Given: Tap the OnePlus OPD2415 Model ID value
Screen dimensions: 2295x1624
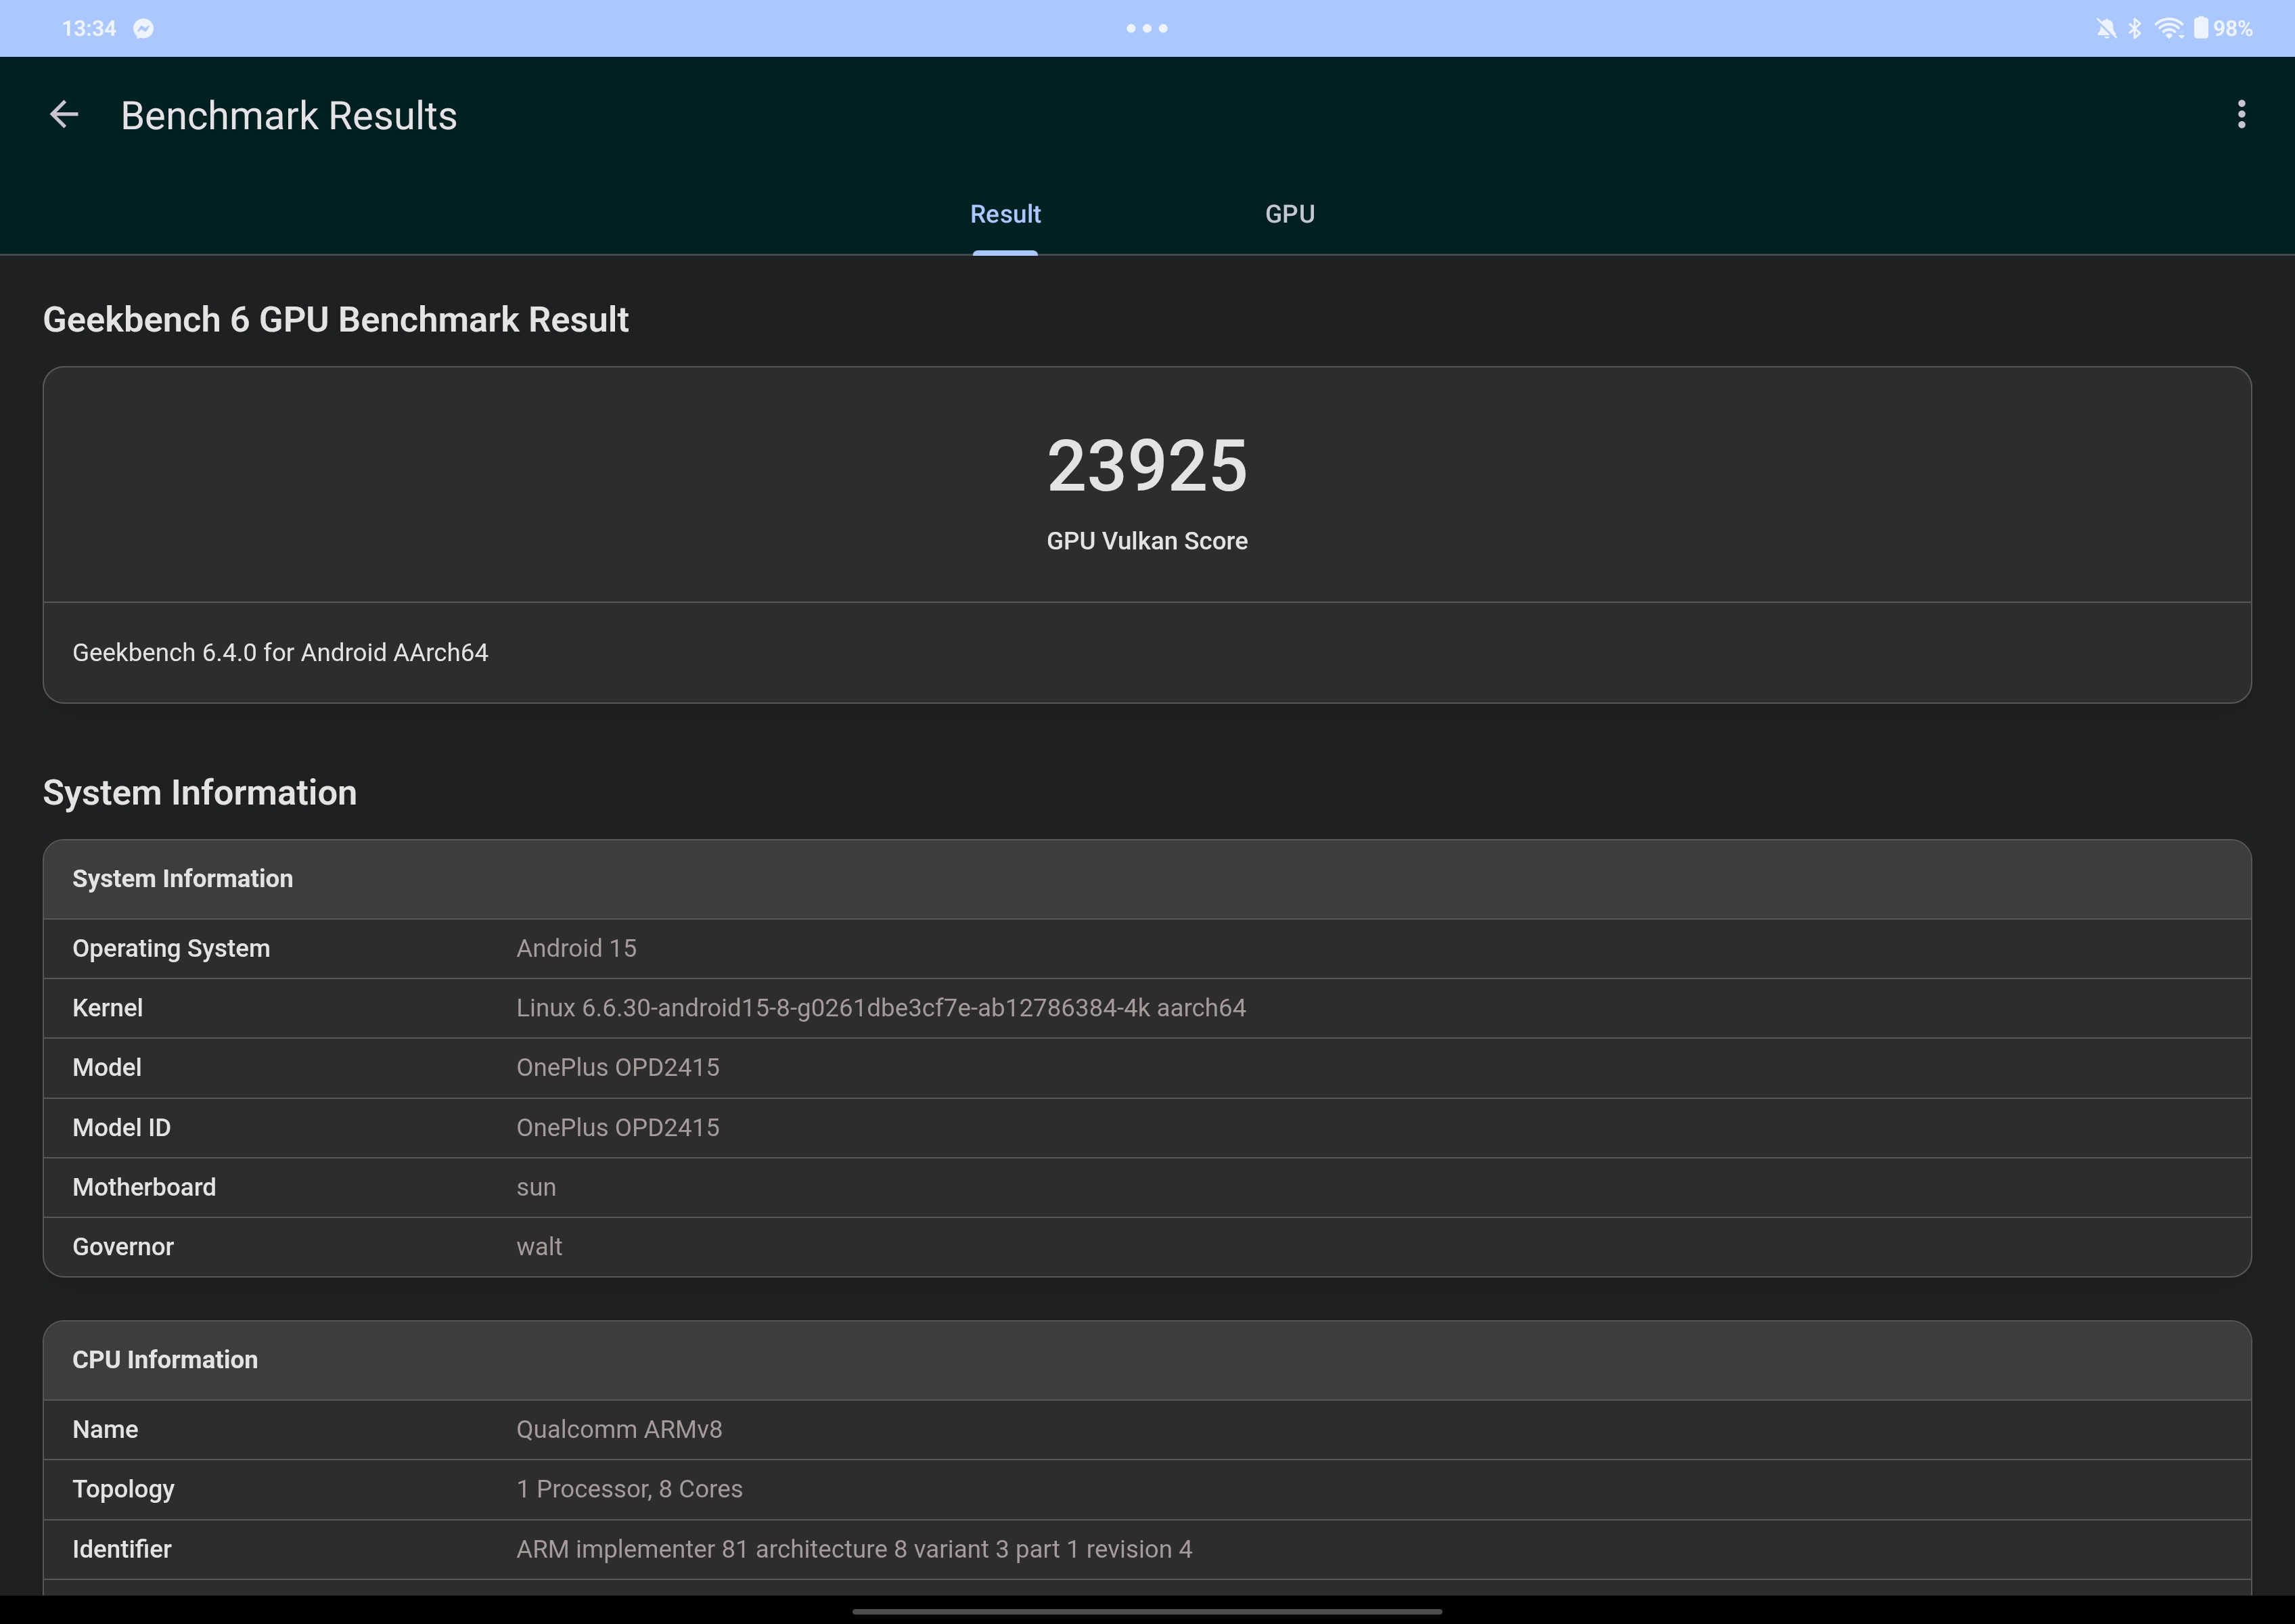Looking at the screenshot, I should [618, 1128].
